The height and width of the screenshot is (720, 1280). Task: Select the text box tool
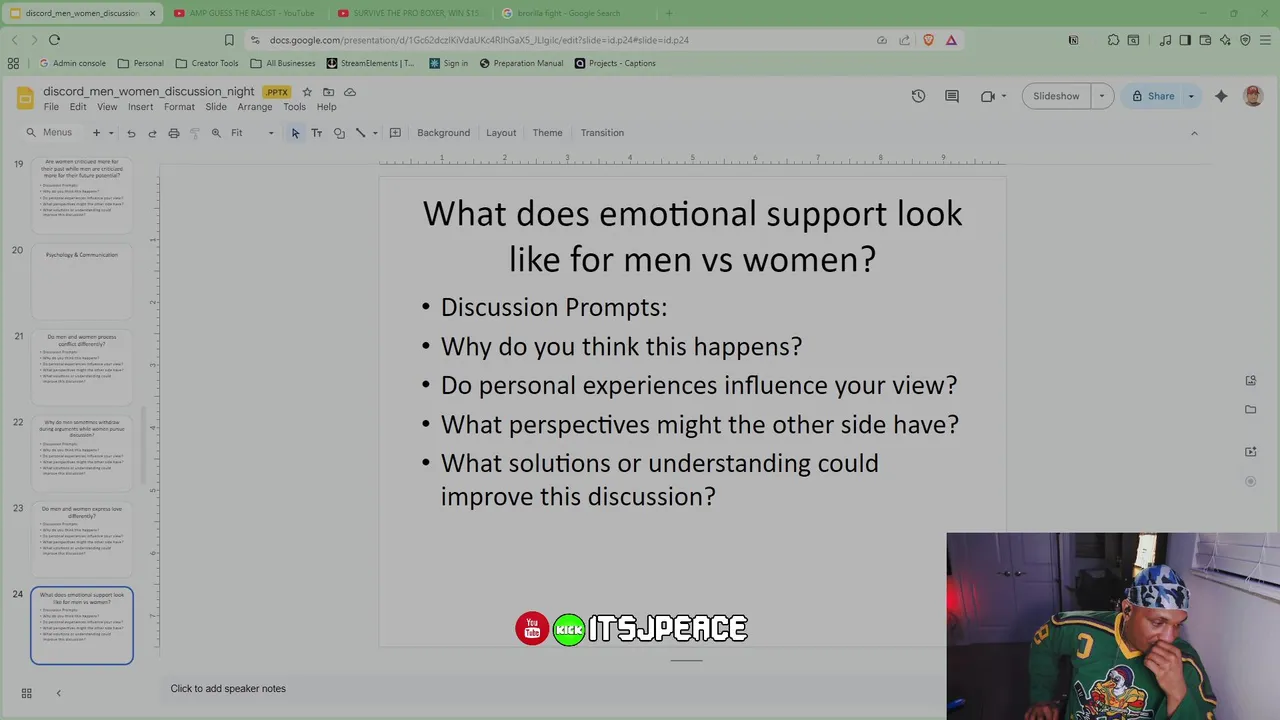click(317, 133)
